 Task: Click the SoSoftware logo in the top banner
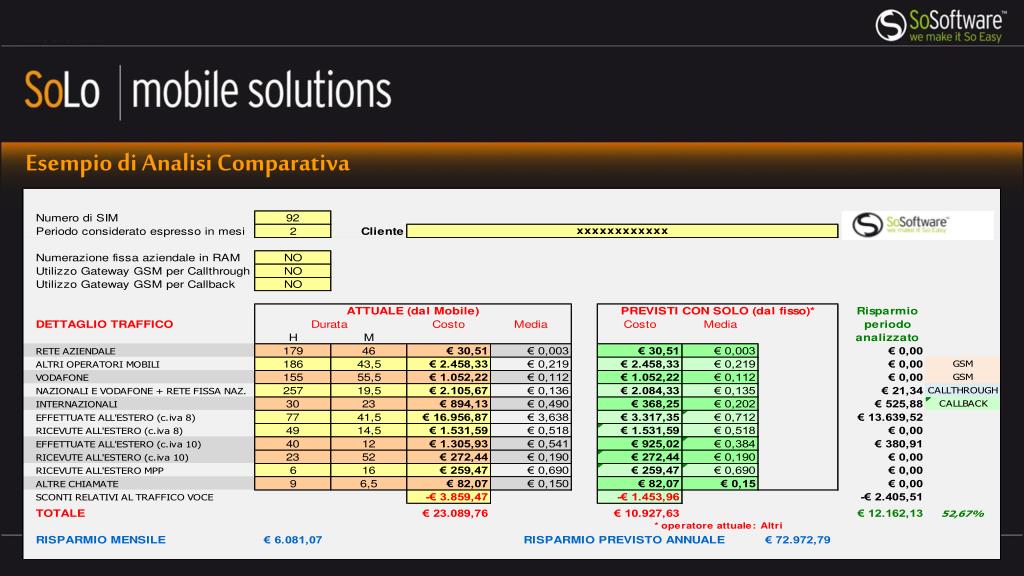coord(939,25)
